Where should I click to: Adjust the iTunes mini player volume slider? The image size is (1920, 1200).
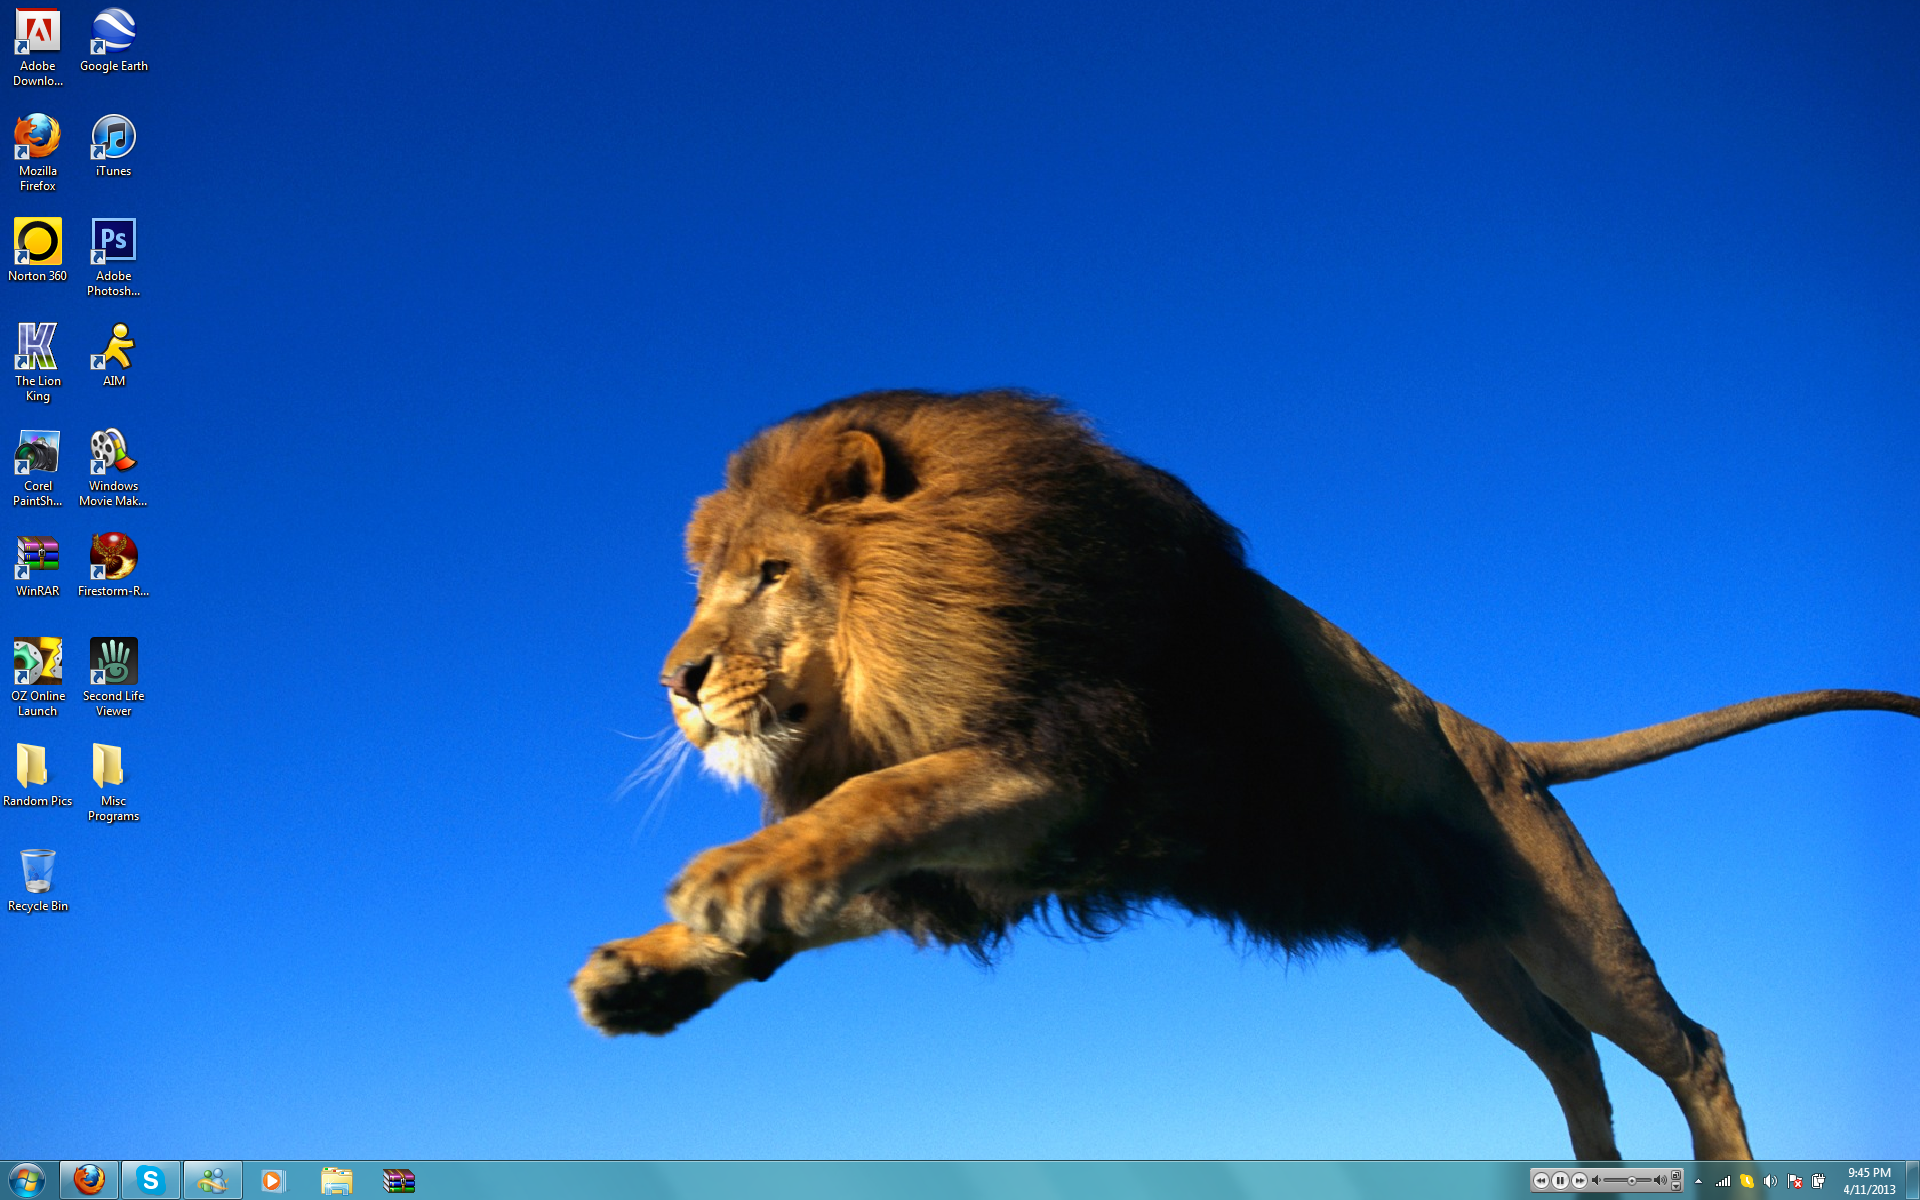coord(1631,1181)
